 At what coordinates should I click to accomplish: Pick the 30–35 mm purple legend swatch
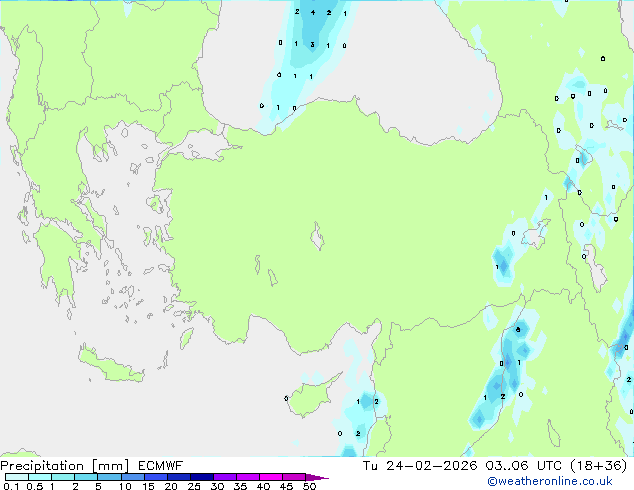pos(224,477)
